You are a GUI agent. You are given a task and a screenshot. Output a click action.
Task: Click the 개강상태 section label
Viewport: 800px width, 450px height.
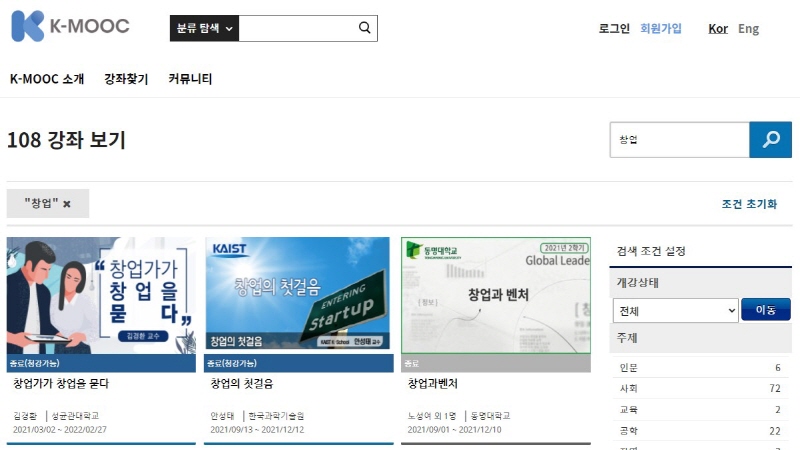[638, 283]
